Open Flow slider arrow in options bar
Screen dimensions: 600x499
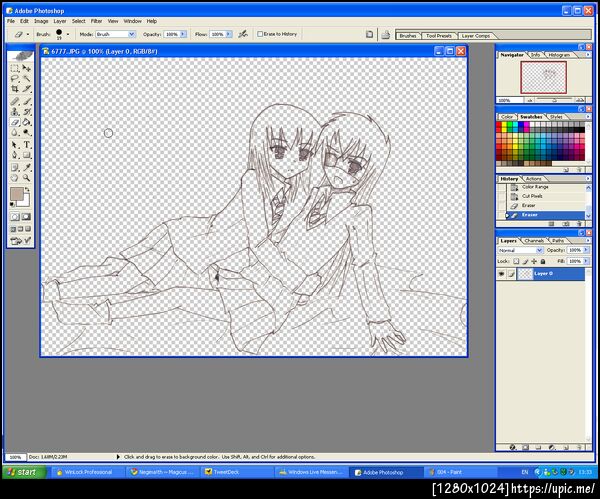point(228,34)
